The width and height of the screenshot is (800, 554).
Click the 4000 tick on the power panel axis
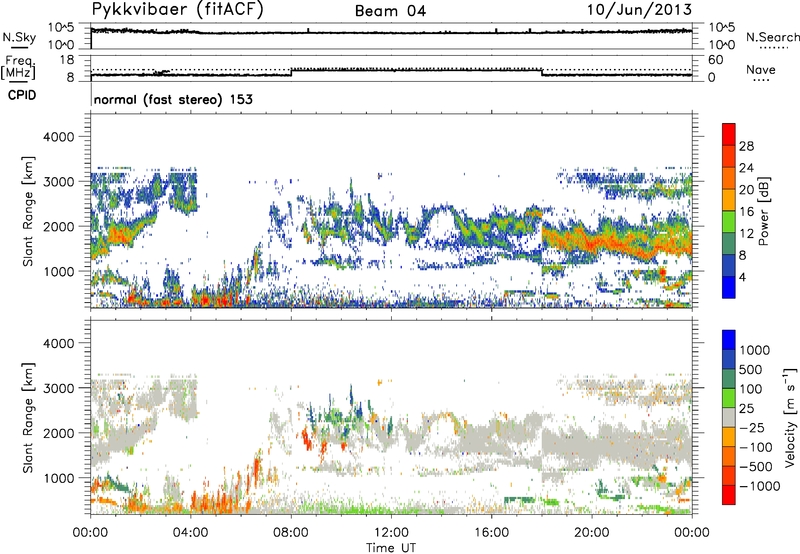(x=58, y=137)
